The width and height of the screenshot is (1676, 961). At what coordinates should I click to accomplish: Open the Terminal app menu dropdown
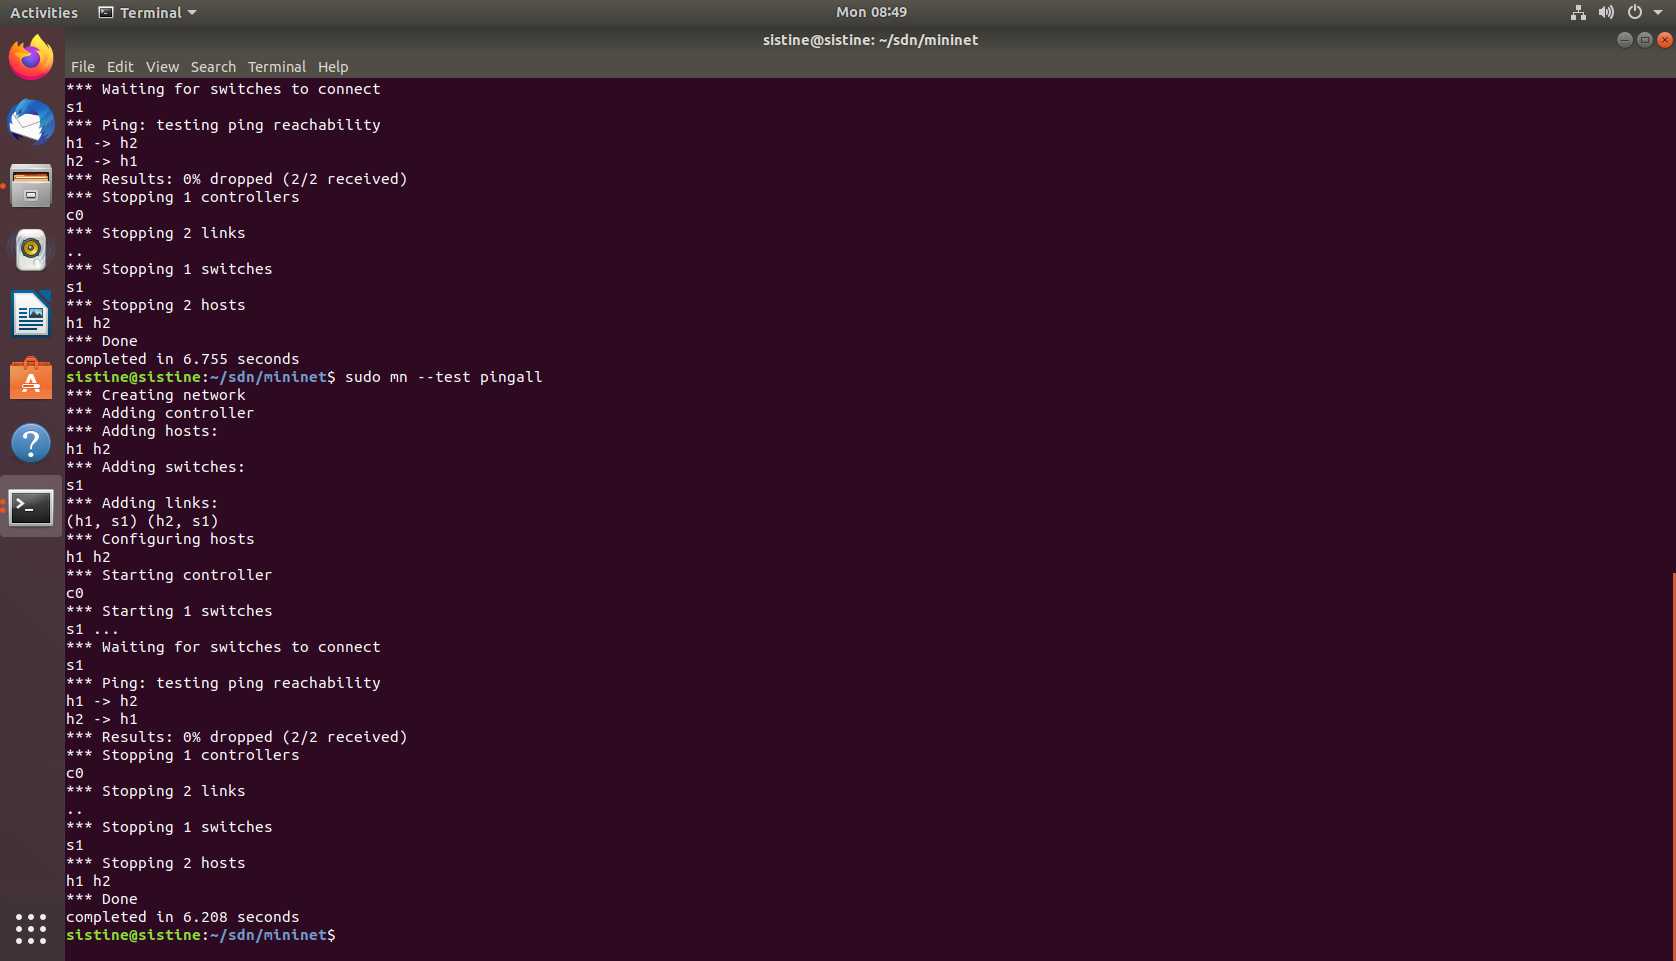[147, 13]
